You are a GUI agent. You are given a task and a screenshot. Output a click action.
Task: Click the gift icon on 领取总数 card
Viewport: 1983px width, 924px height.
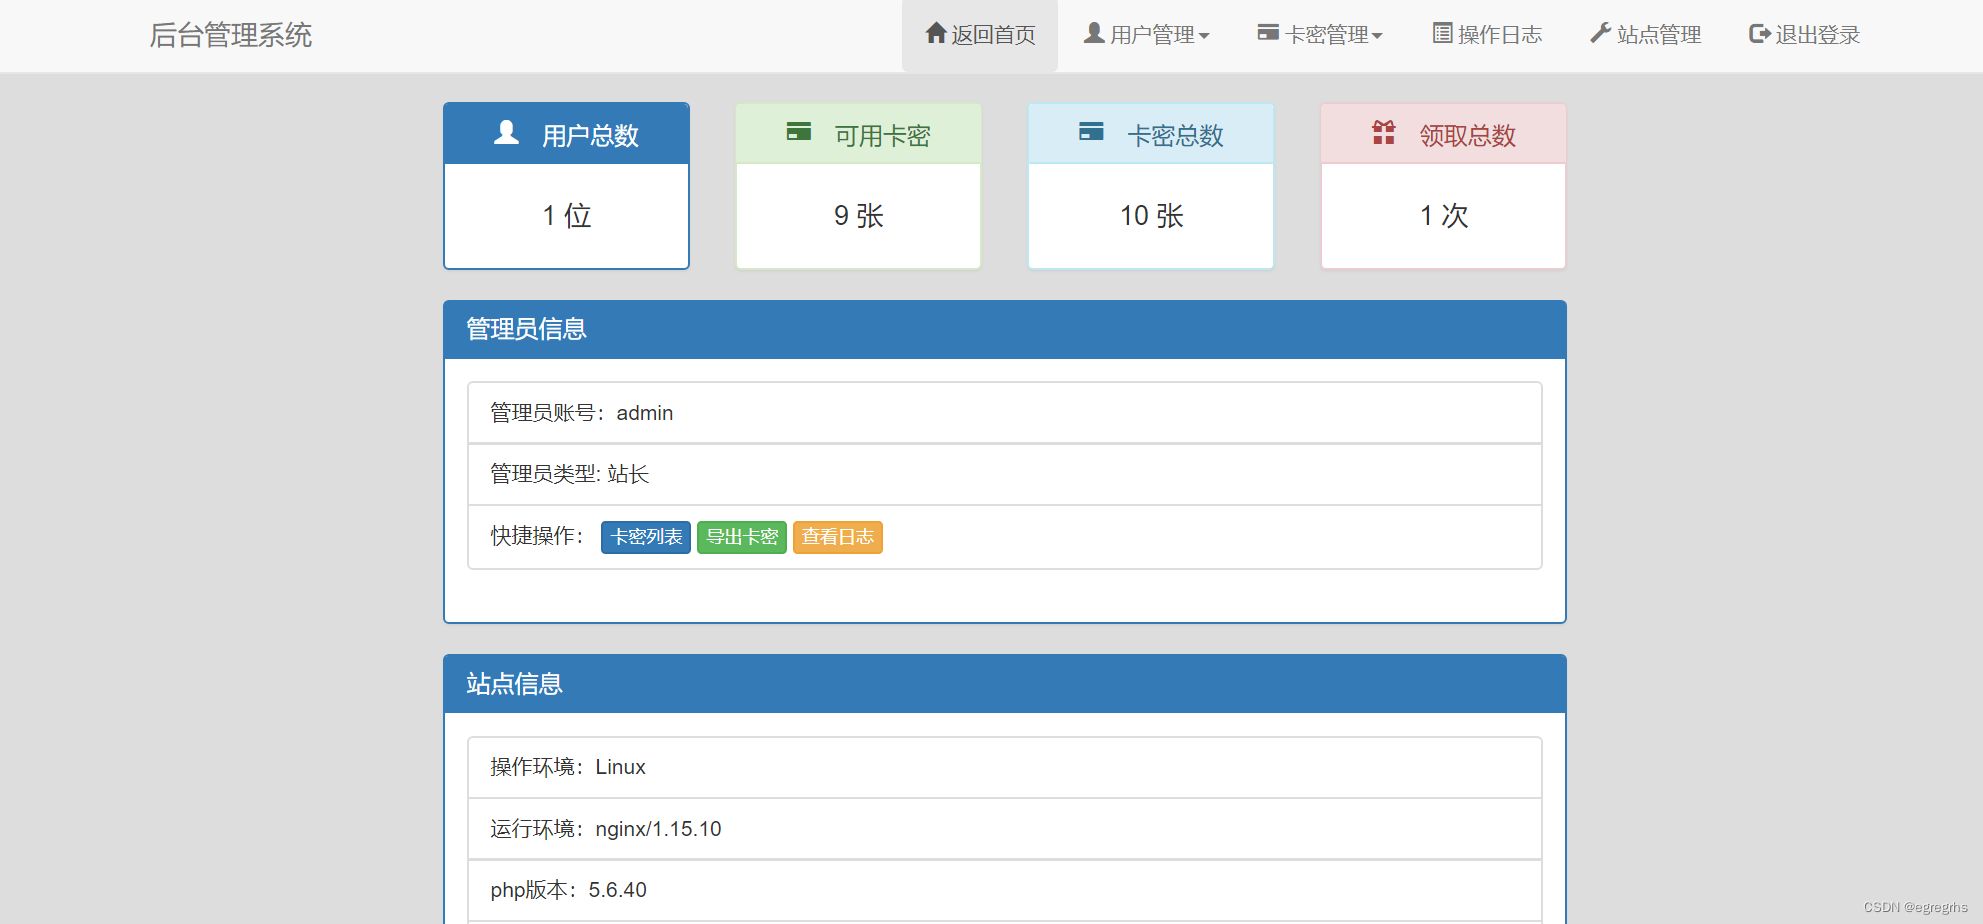1383,132
